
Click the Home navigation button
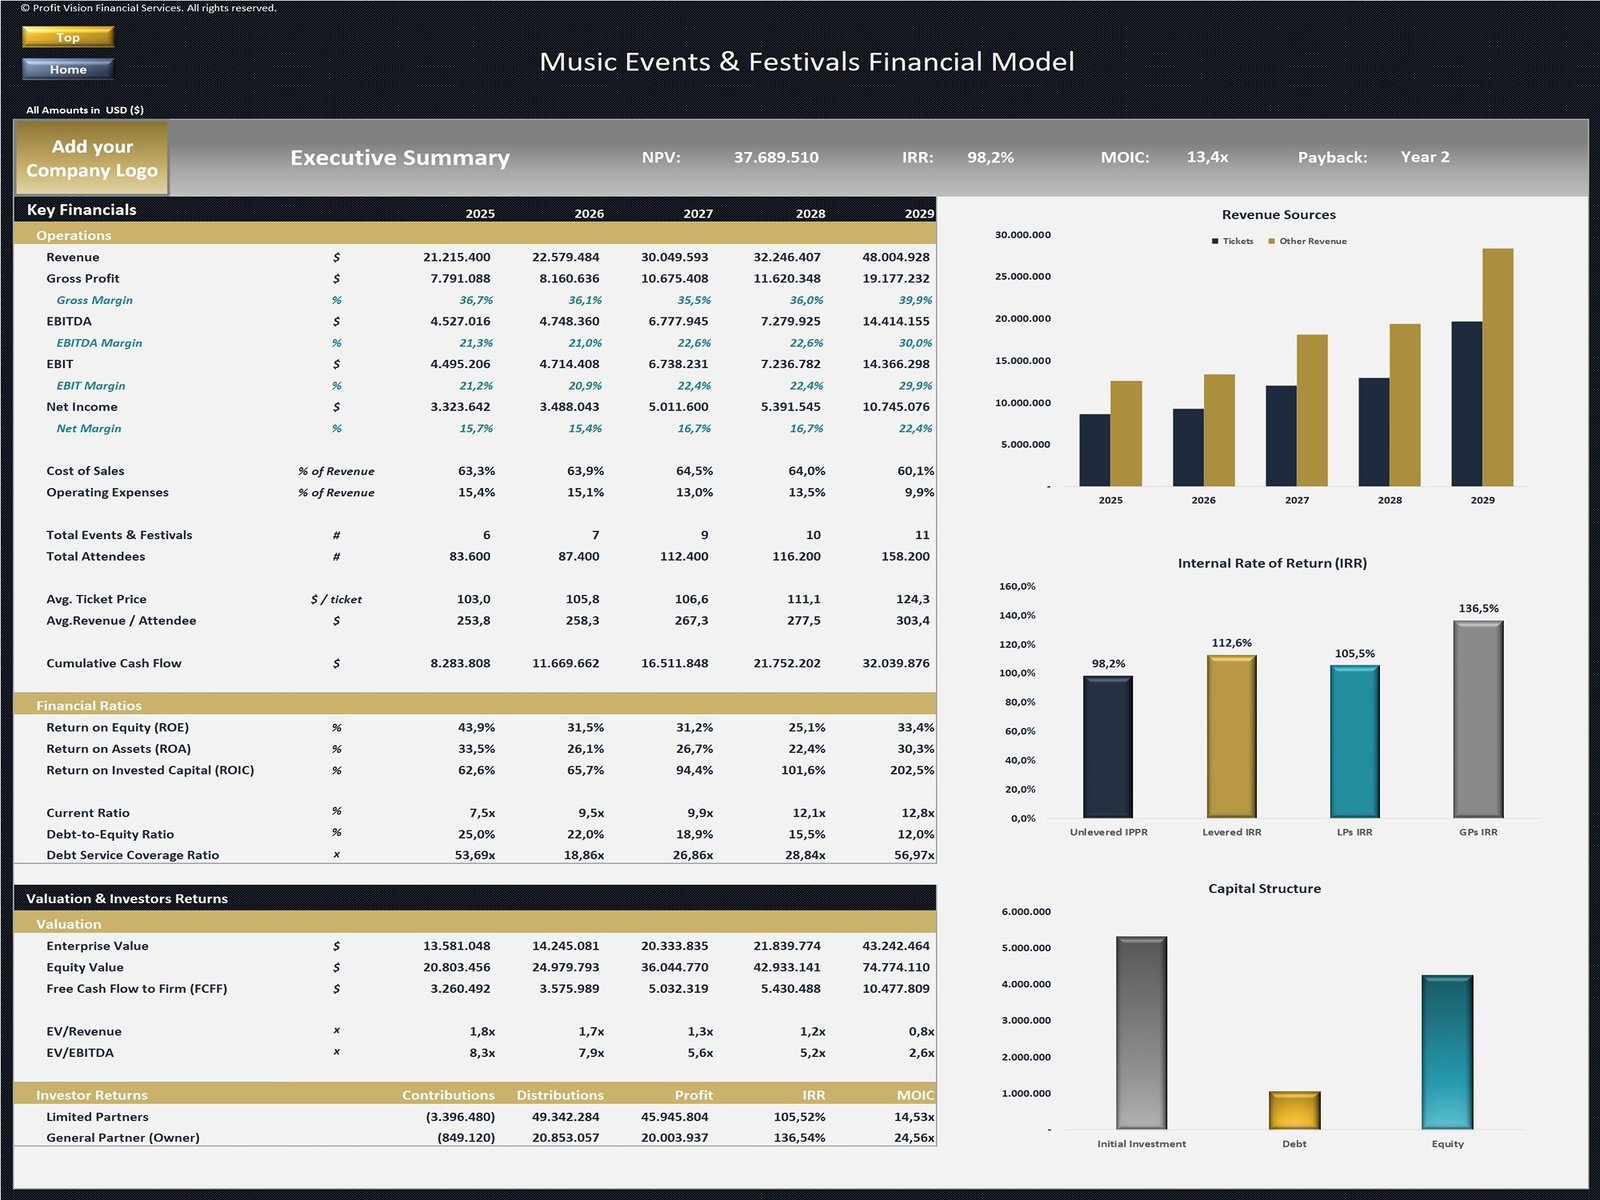[68, 69]
